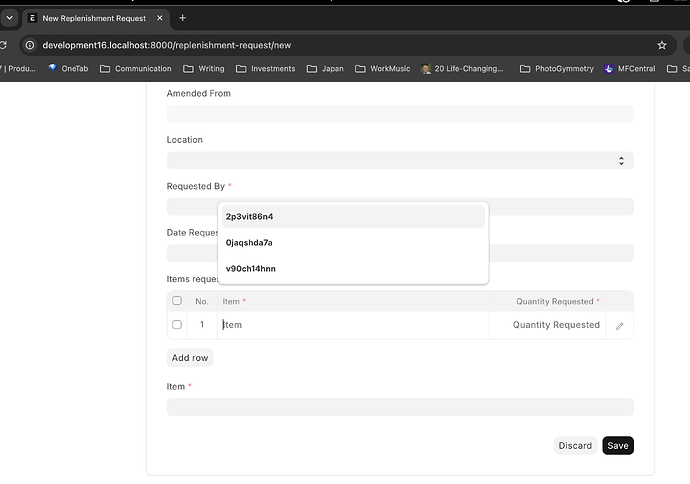Discard the replenishment request

(x=575, y=446)
